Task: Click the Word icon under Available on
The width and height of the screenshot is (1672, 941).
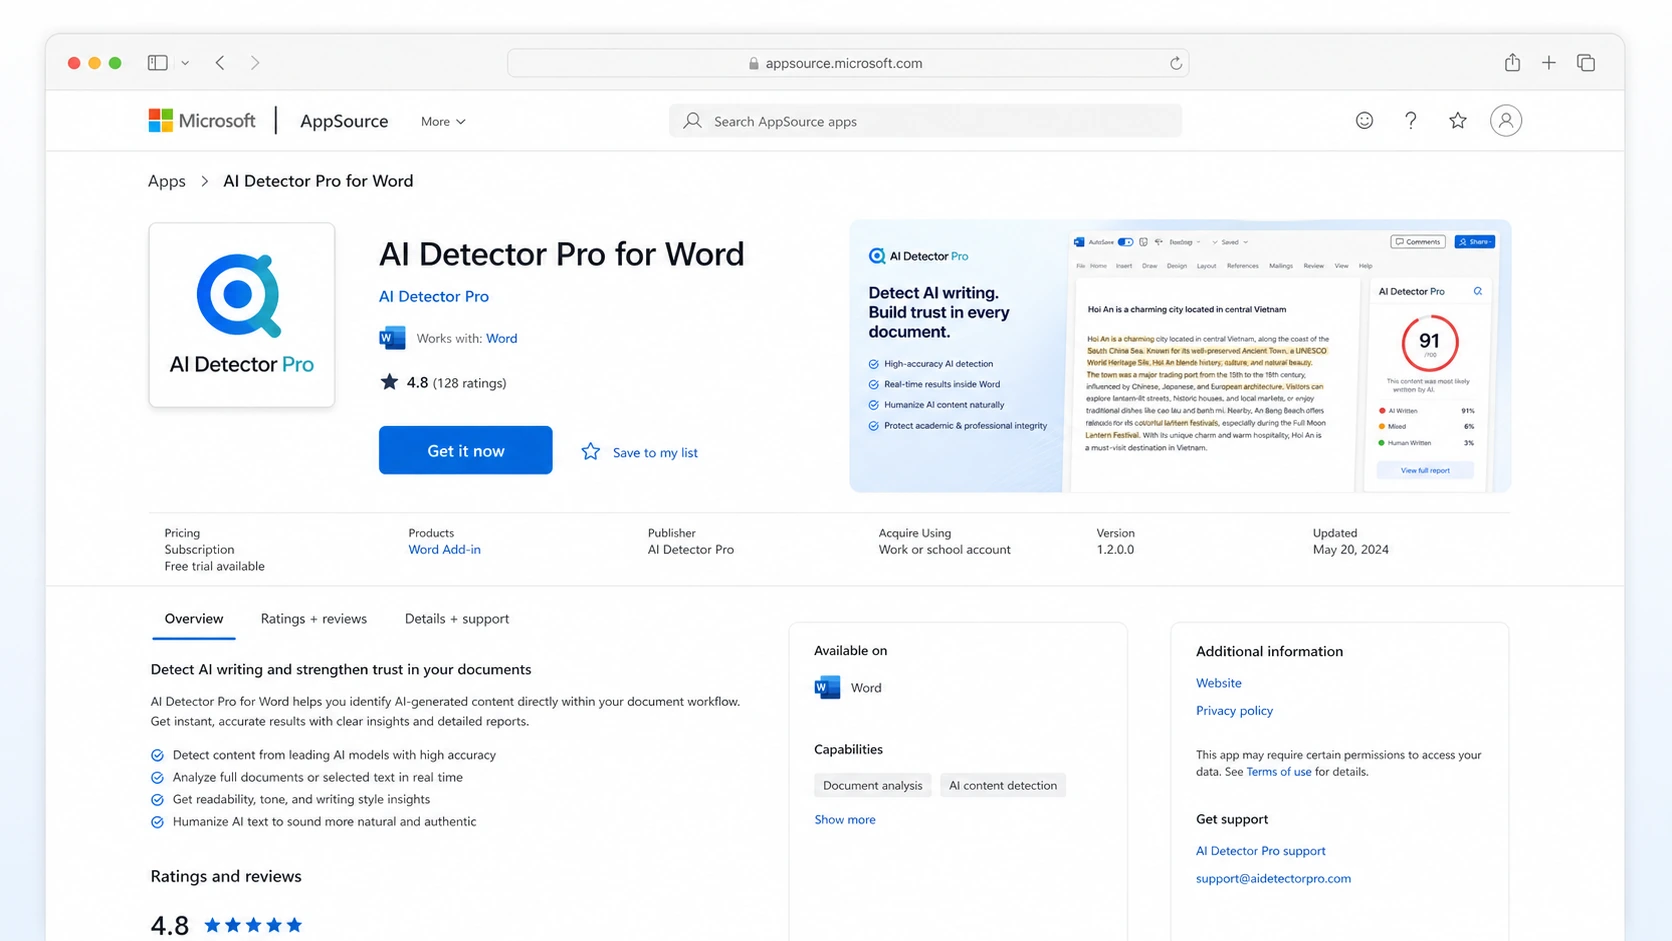Action: 827,687
